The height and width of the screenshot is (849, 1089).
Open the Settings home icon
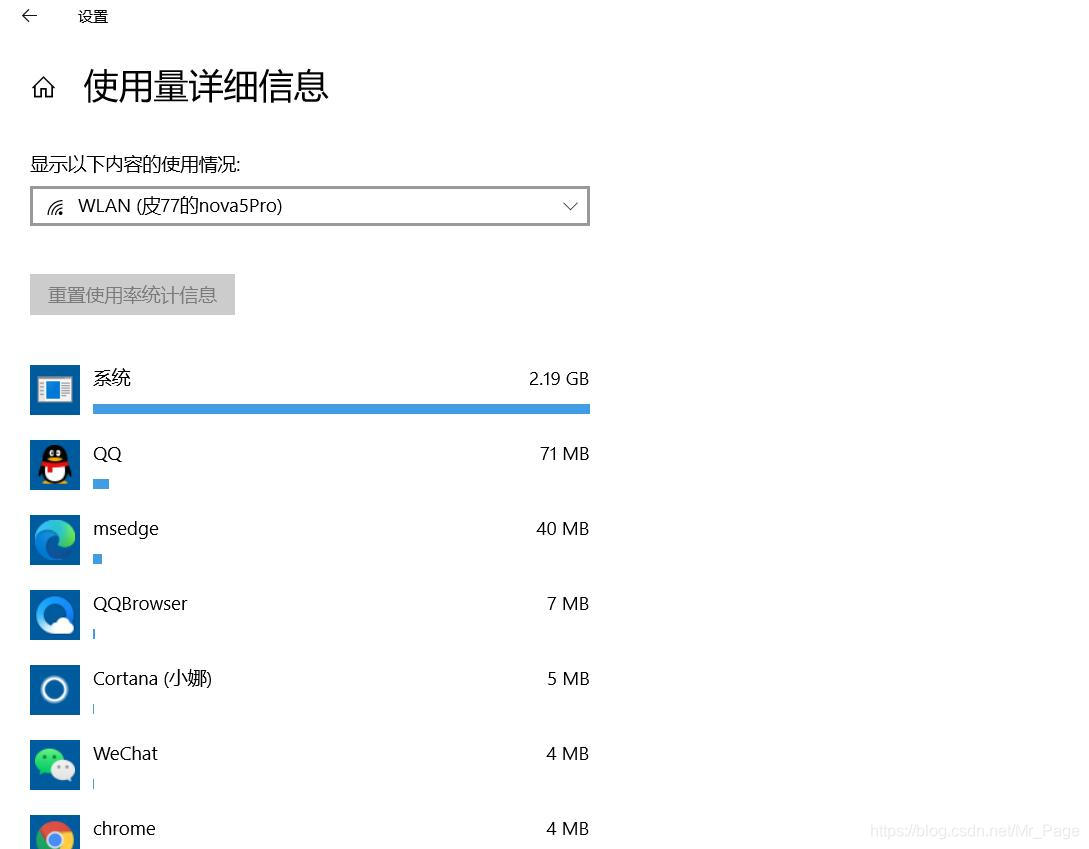click(x=43, y=88)
